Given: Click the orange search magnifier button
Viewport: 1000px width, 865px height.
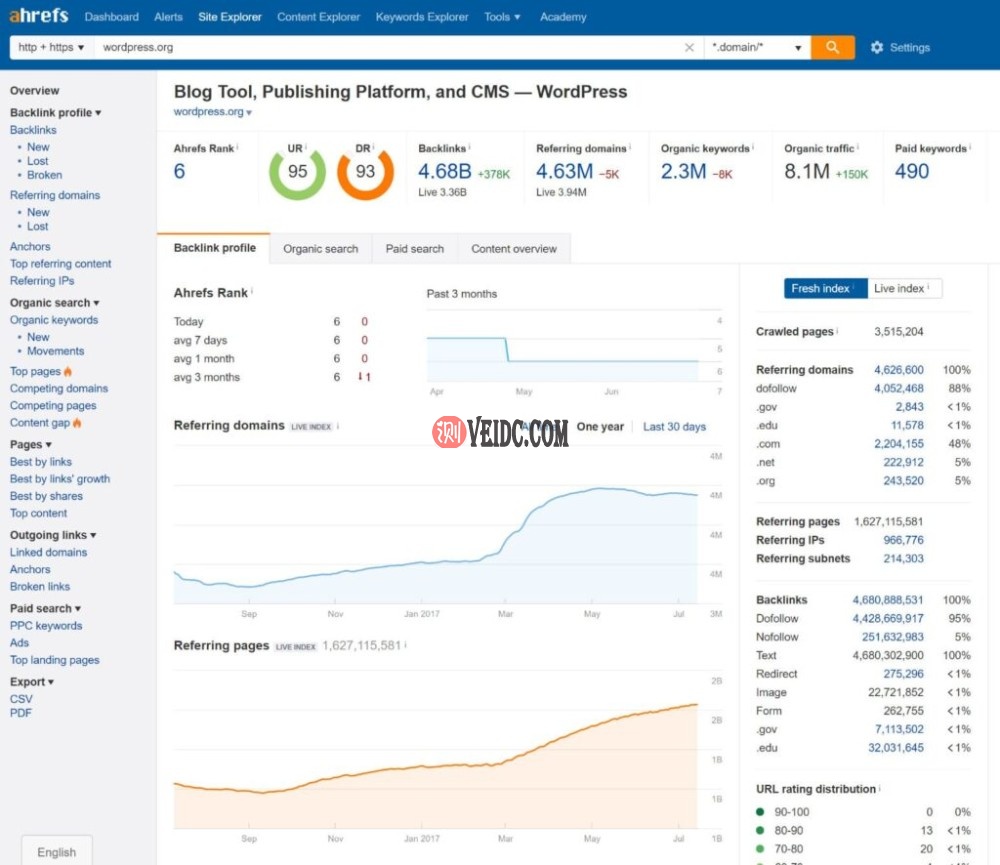Looking at the screenshot, I should 832,47.
